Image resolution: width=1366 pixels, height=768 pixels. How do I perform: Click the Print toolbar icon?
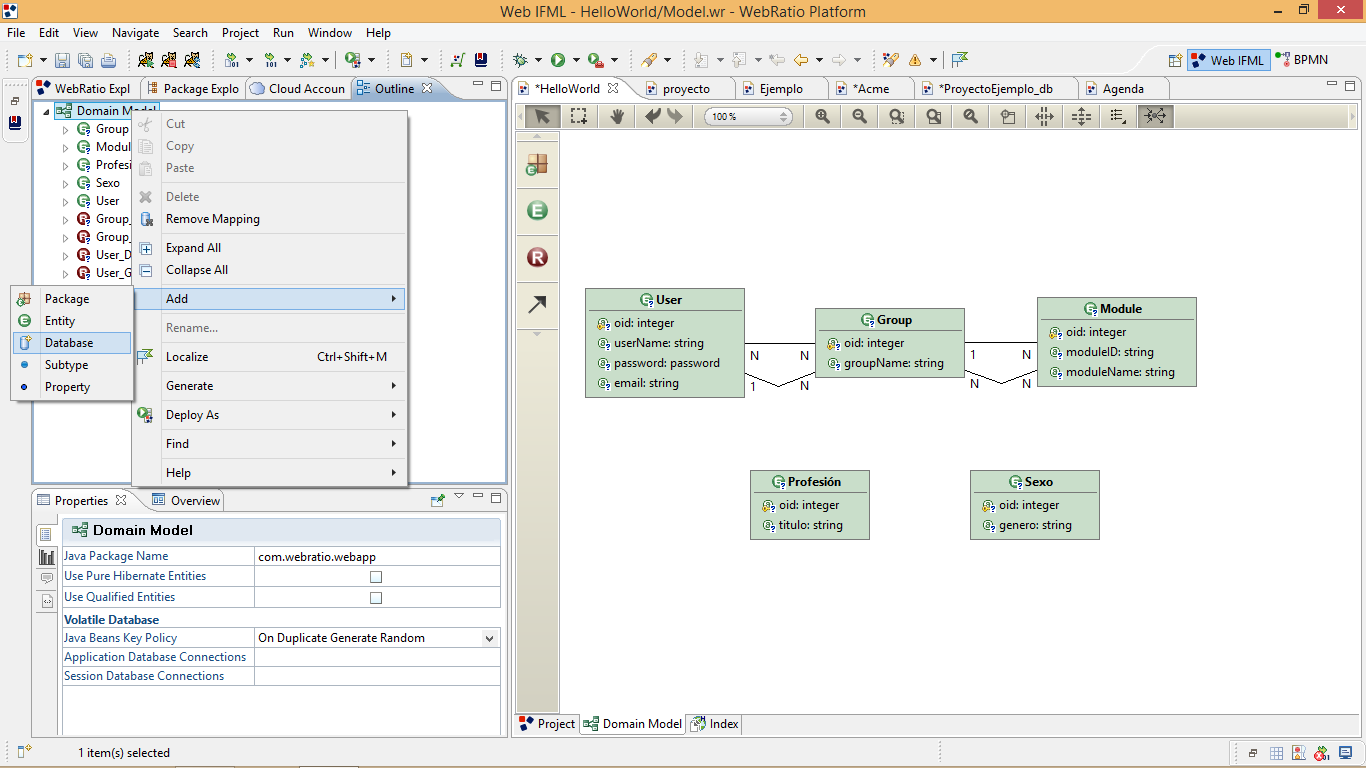(108, 60)
